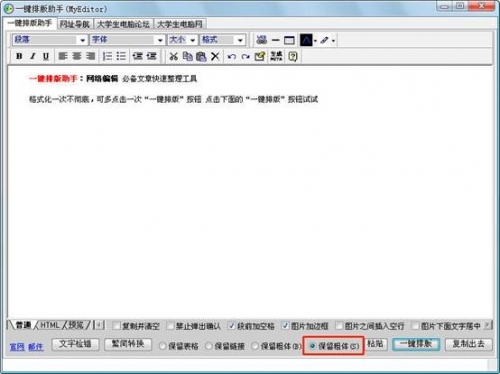Expand the font color dropdown arrow
500x374 pixels.
coord(315,41)
